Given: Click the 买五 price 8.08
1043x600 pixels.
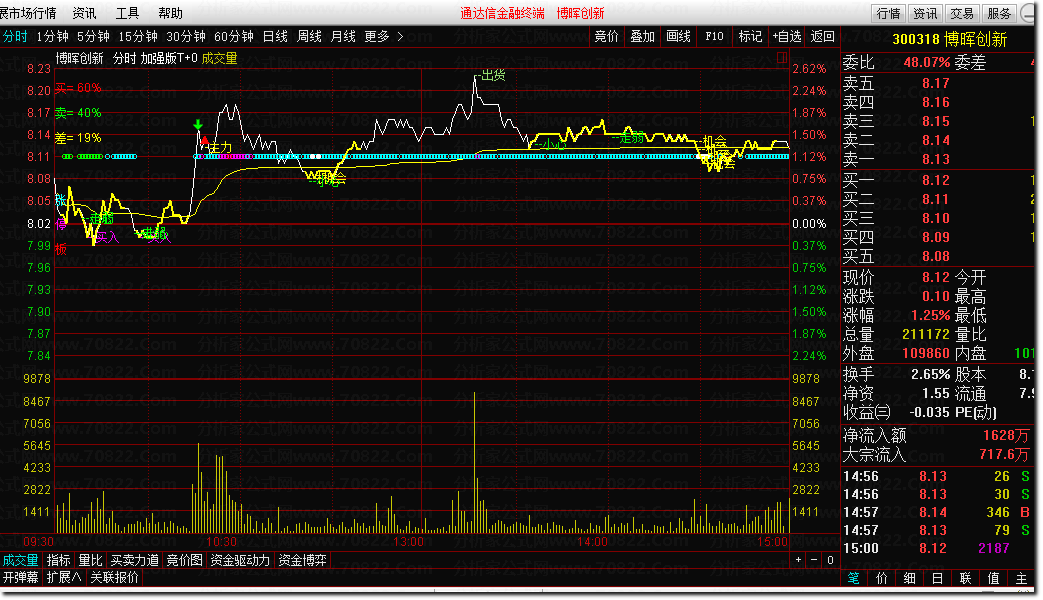Looking at the screenshot, I should (936, 256).
